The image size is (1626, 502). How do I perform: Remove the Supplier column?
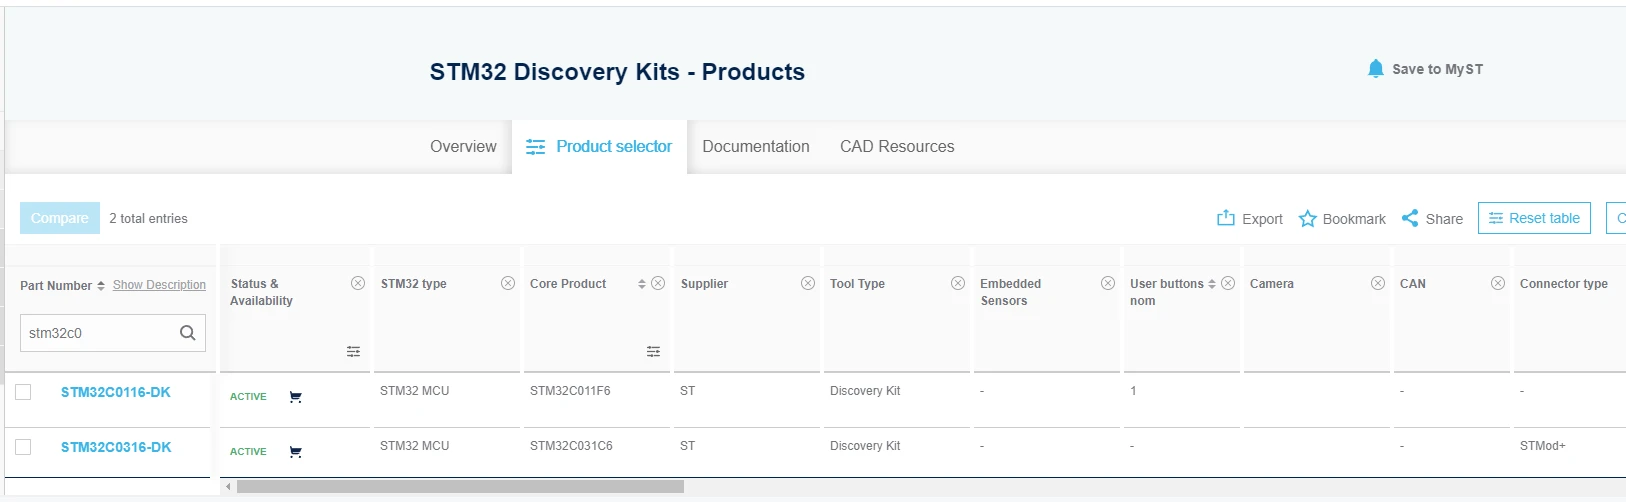pos(808,283)
